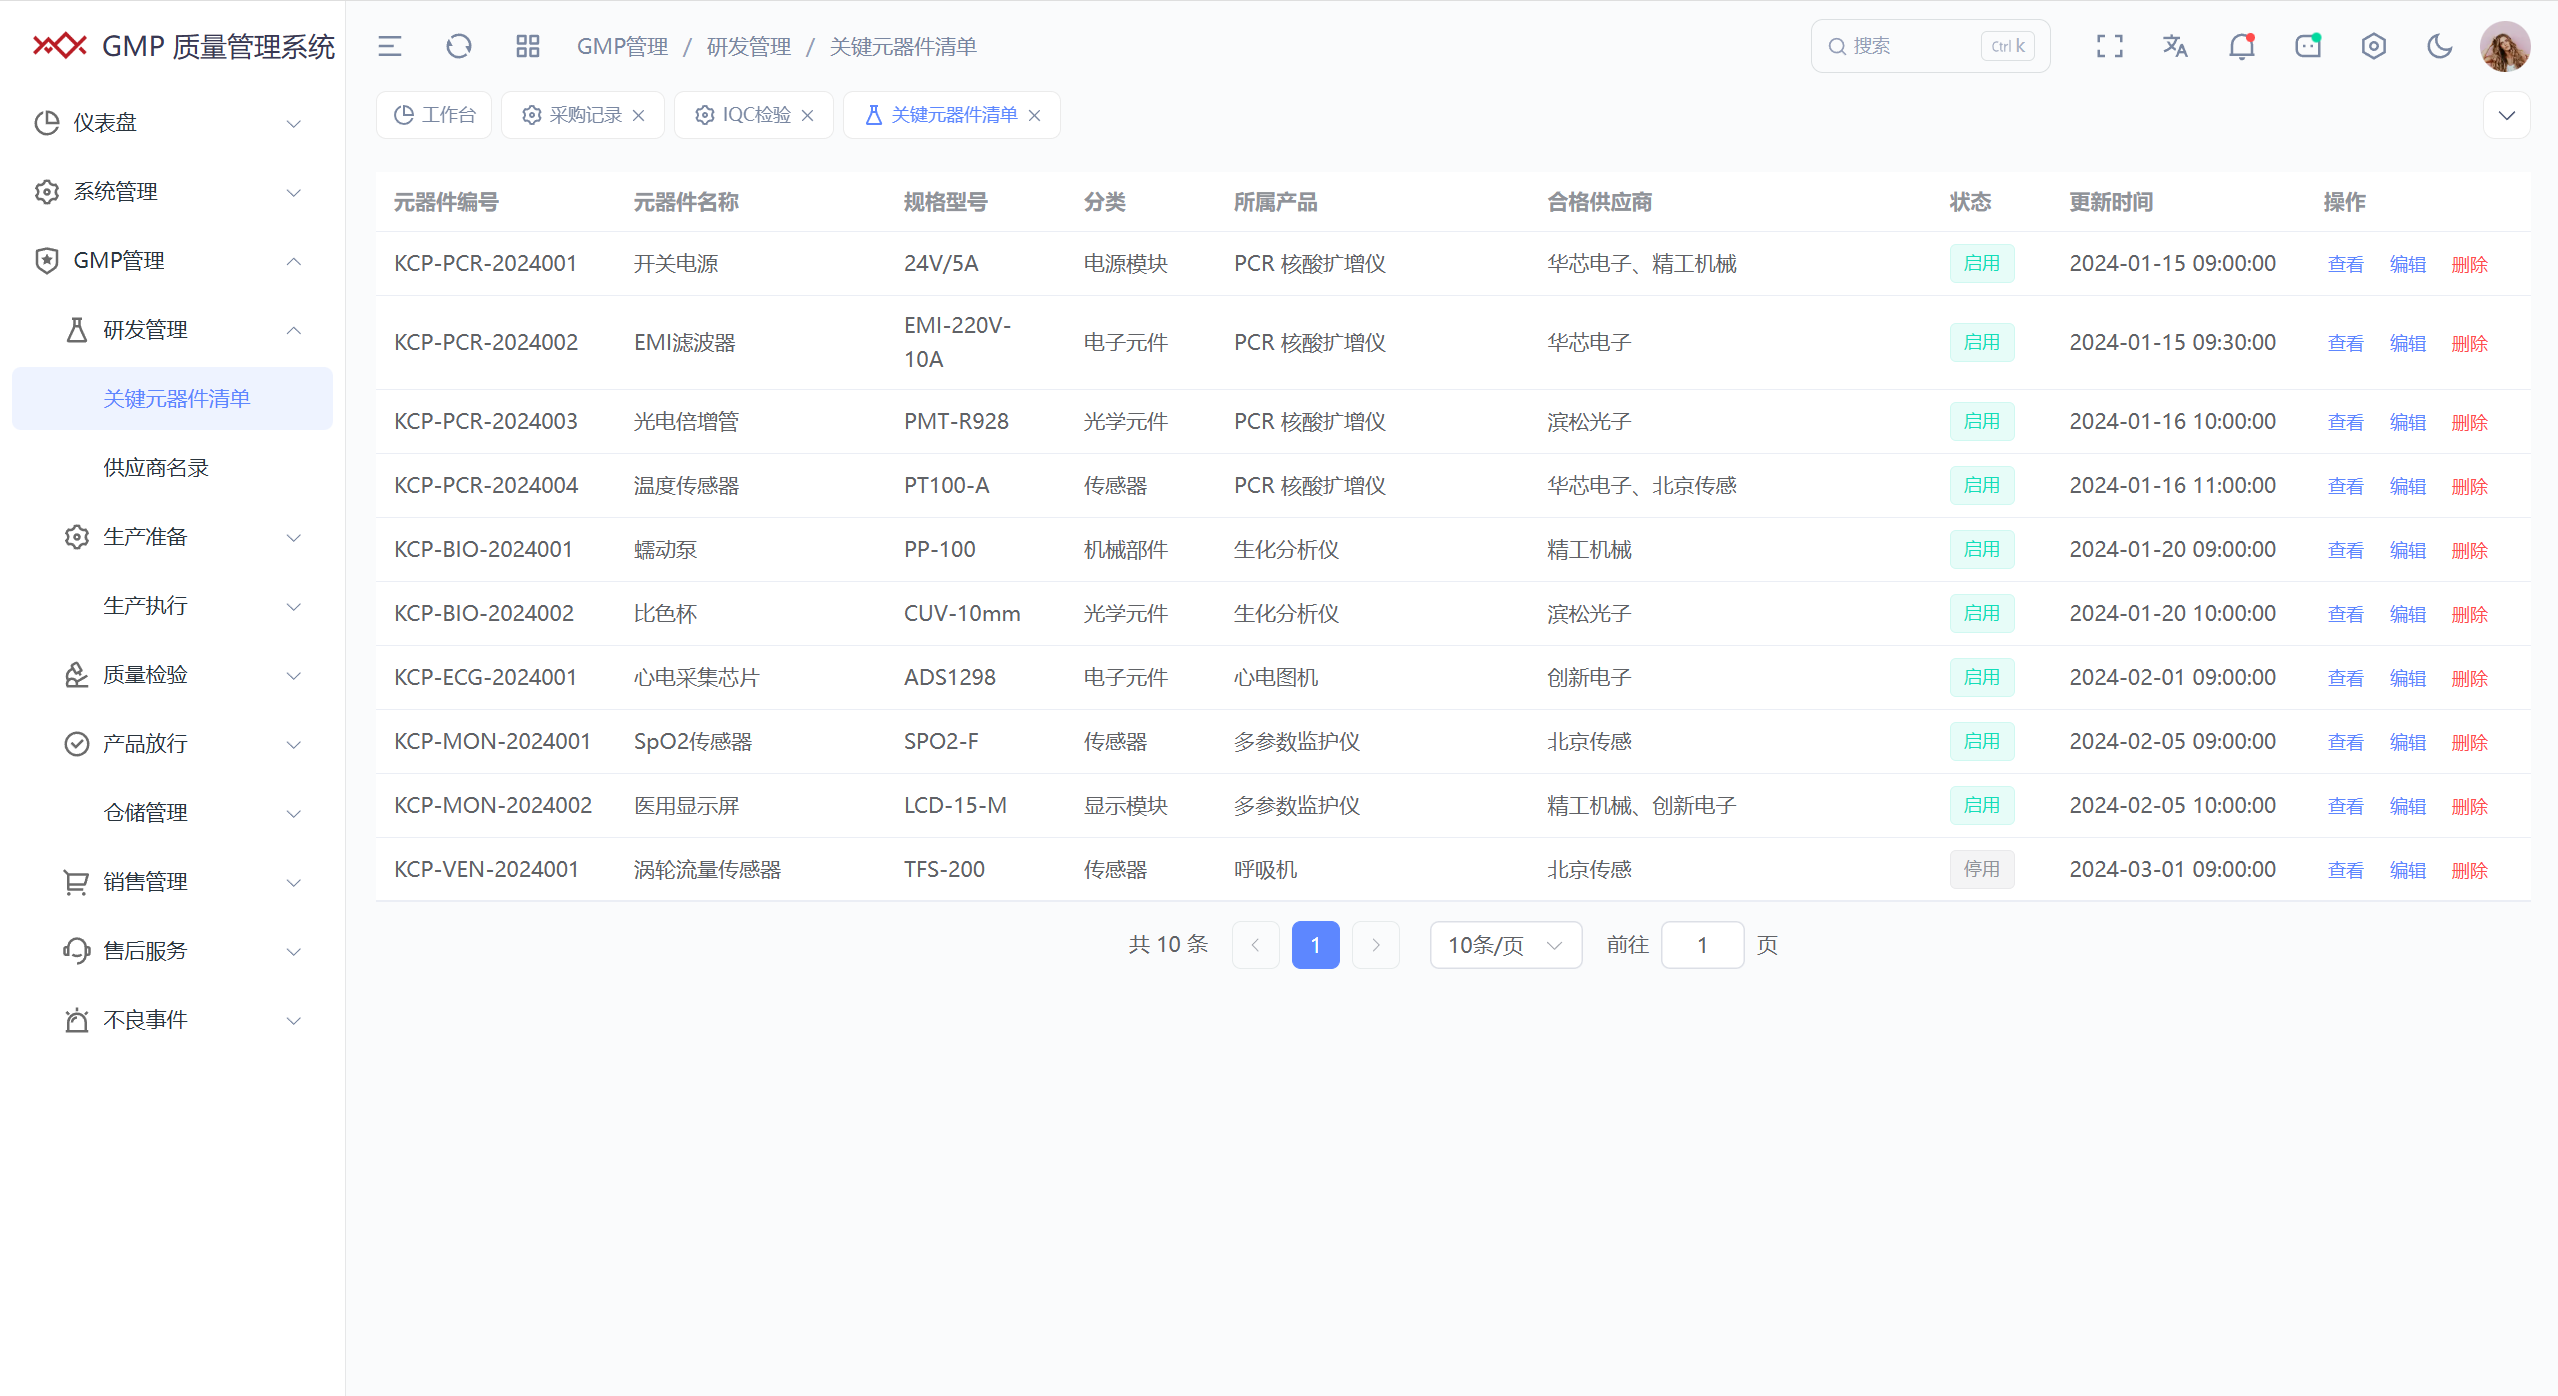Click cell ADS1298
The image size is (2558, 1396).
coord(950,677)
